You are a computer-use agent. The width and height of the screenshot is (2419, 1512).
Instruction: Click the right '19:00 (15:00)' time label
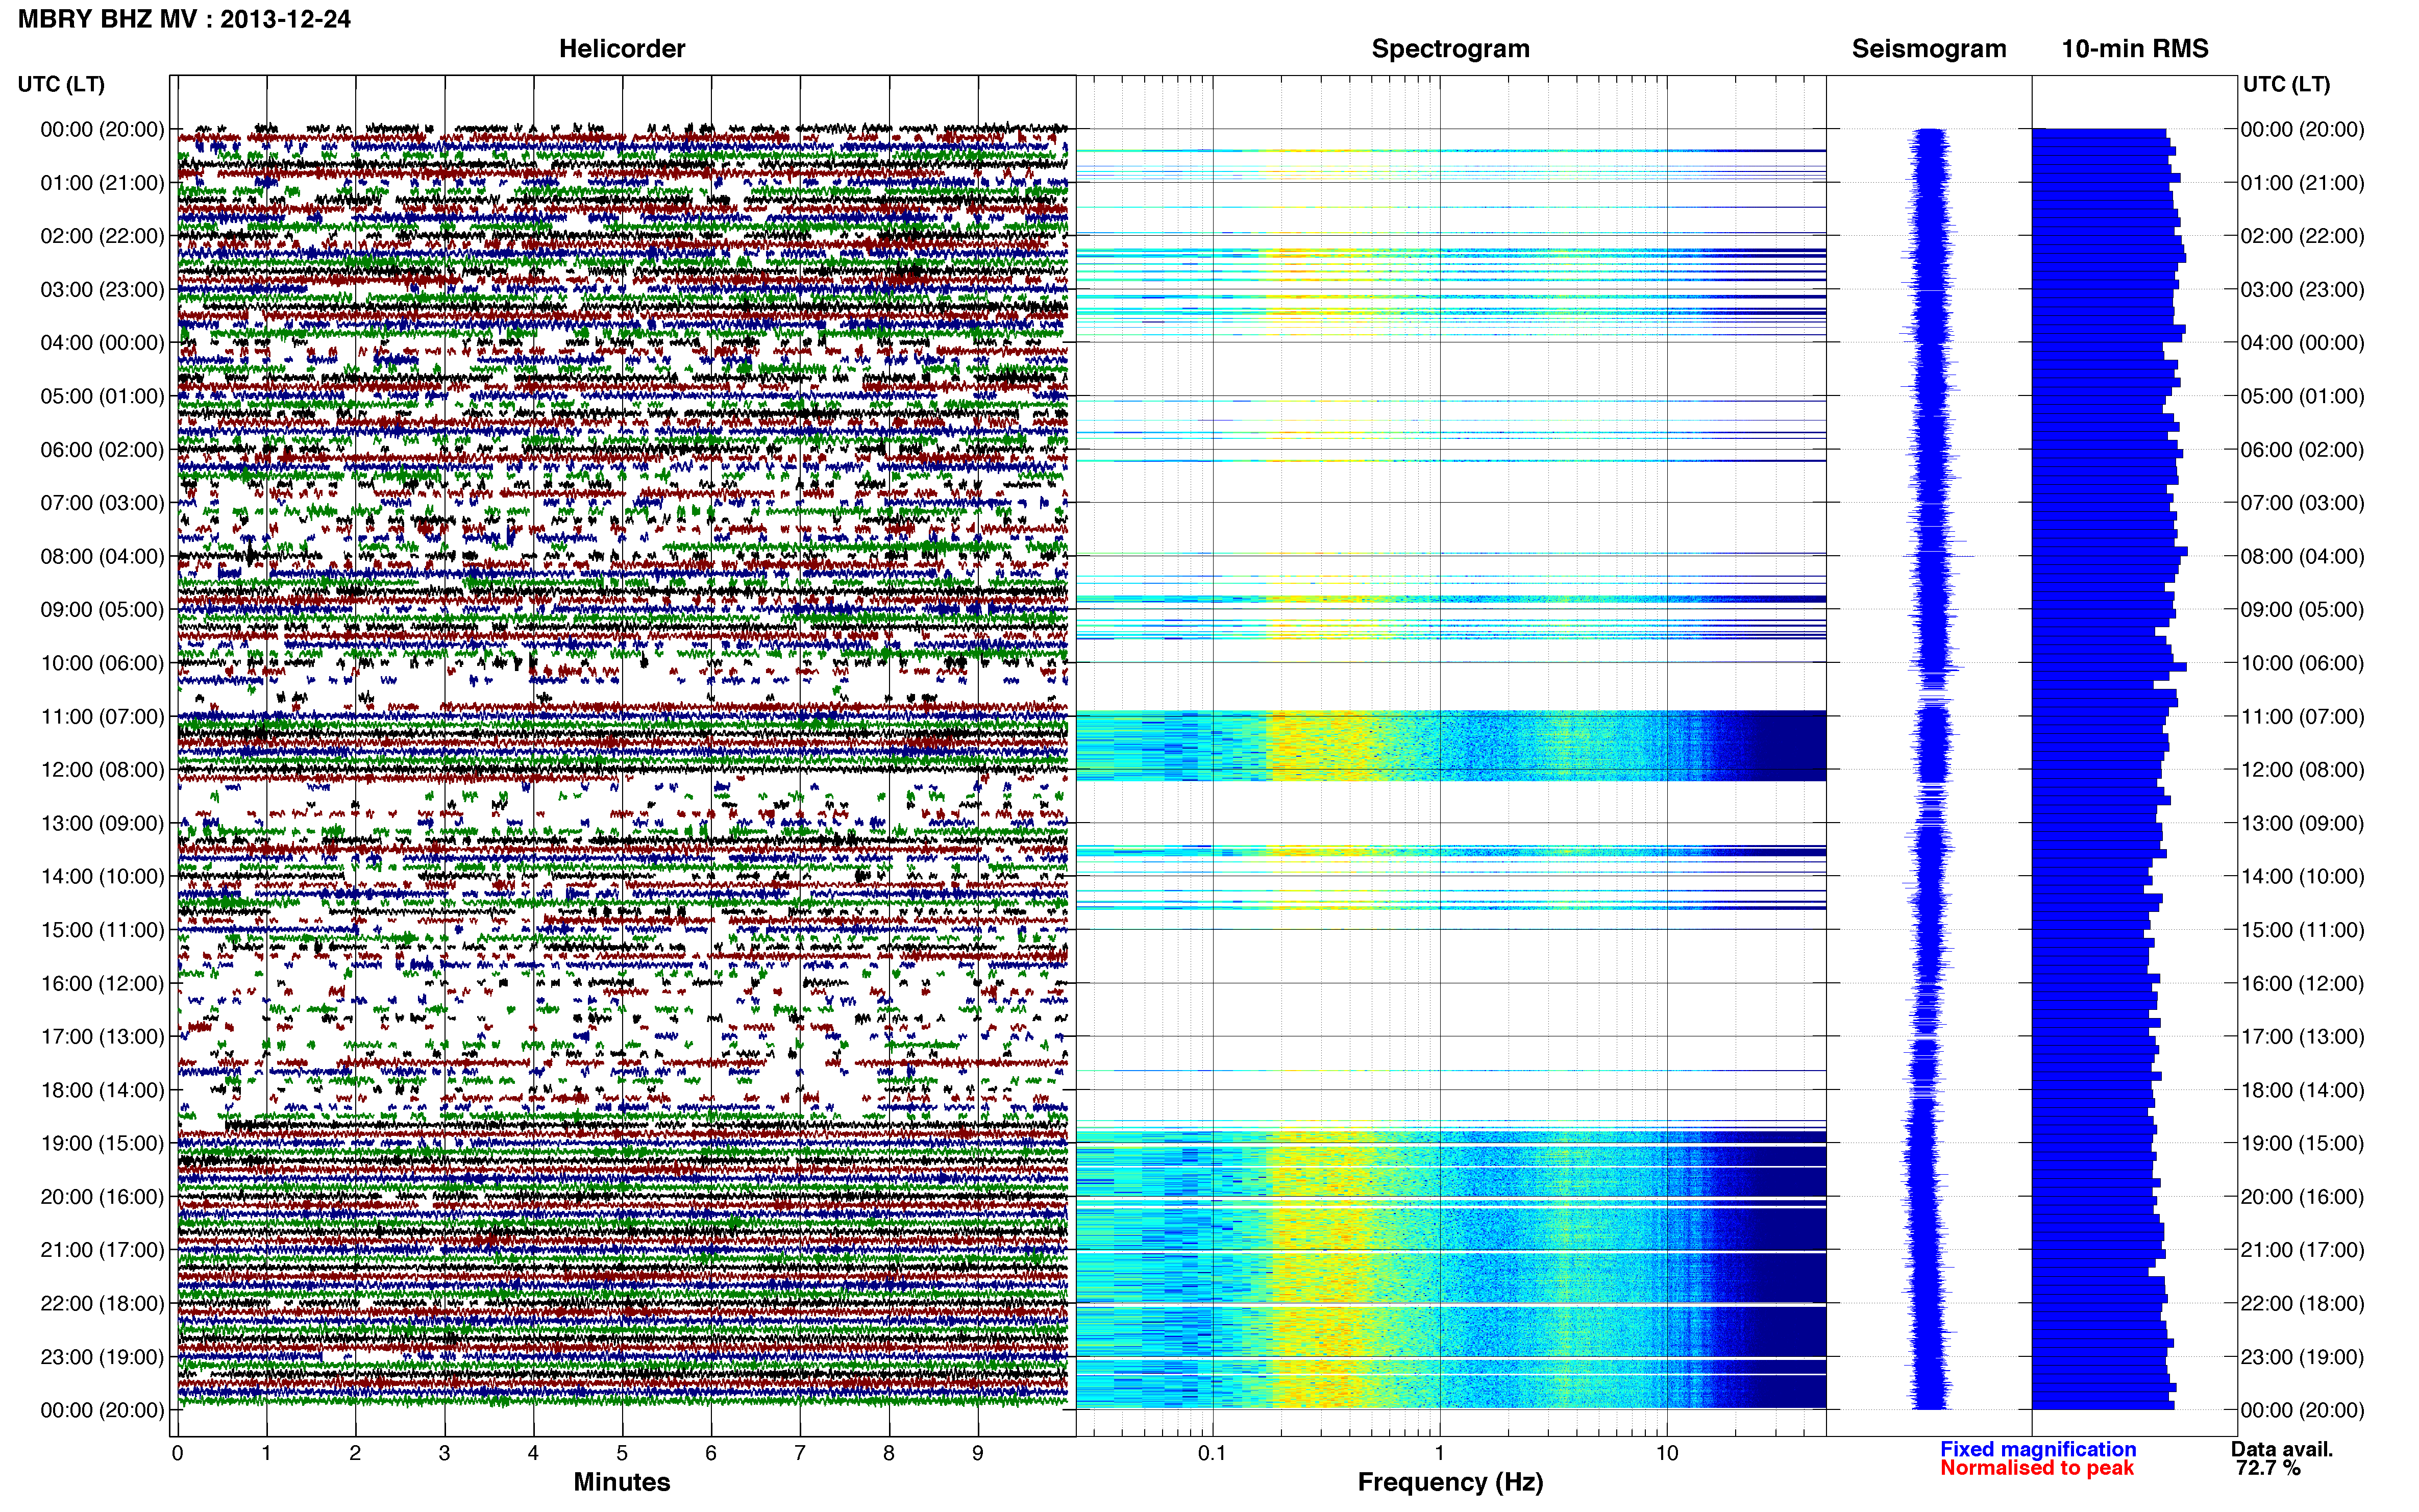[x=2302, y=1143]
